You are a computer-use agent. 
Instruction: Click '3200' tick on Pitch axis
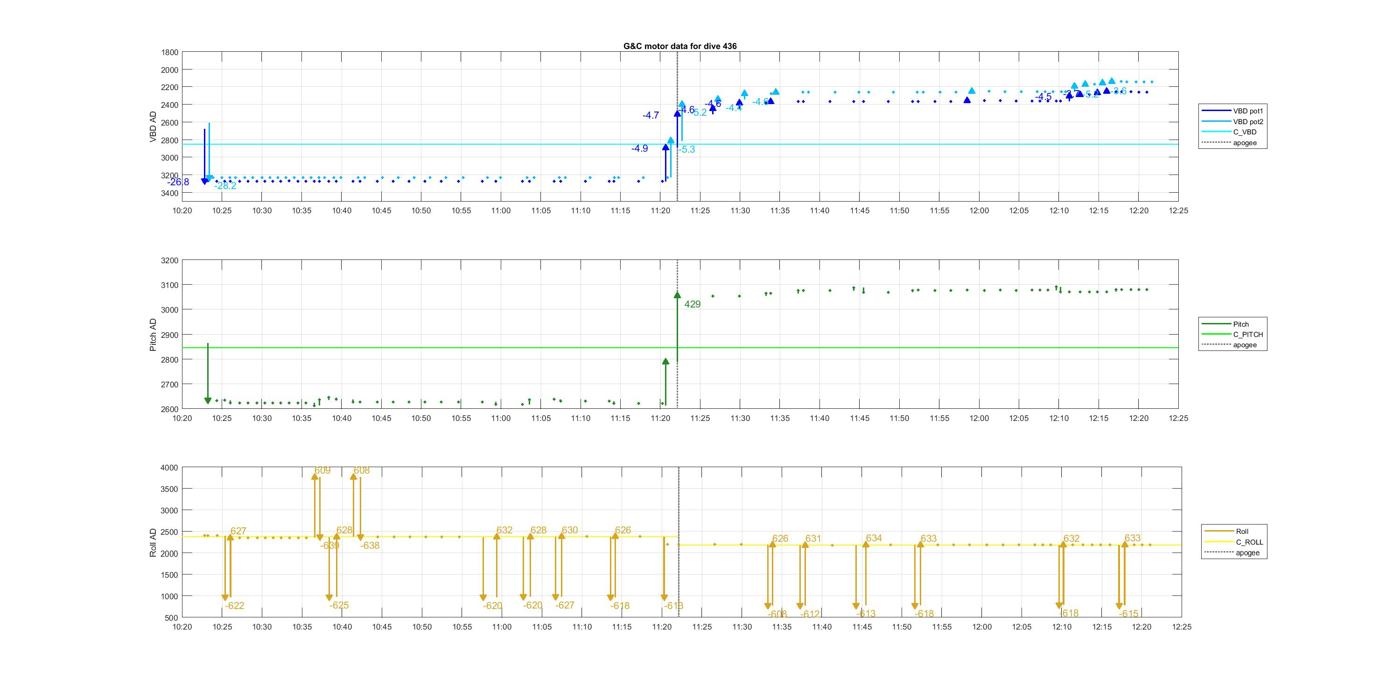coord(170,260)
